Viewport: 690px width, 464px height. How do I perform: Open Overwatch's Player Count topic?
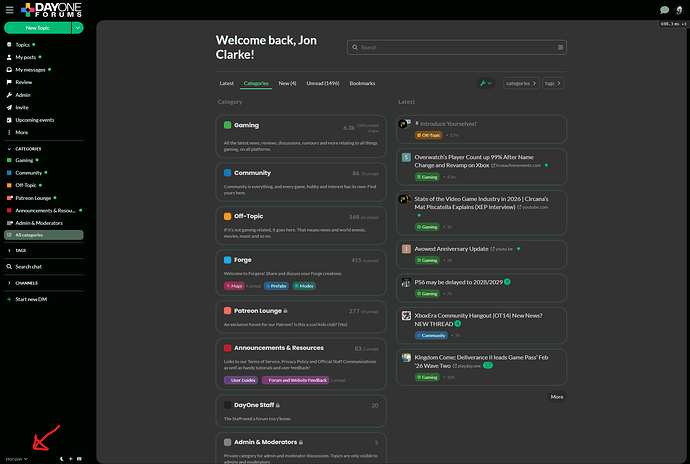[x=474, y=161]
